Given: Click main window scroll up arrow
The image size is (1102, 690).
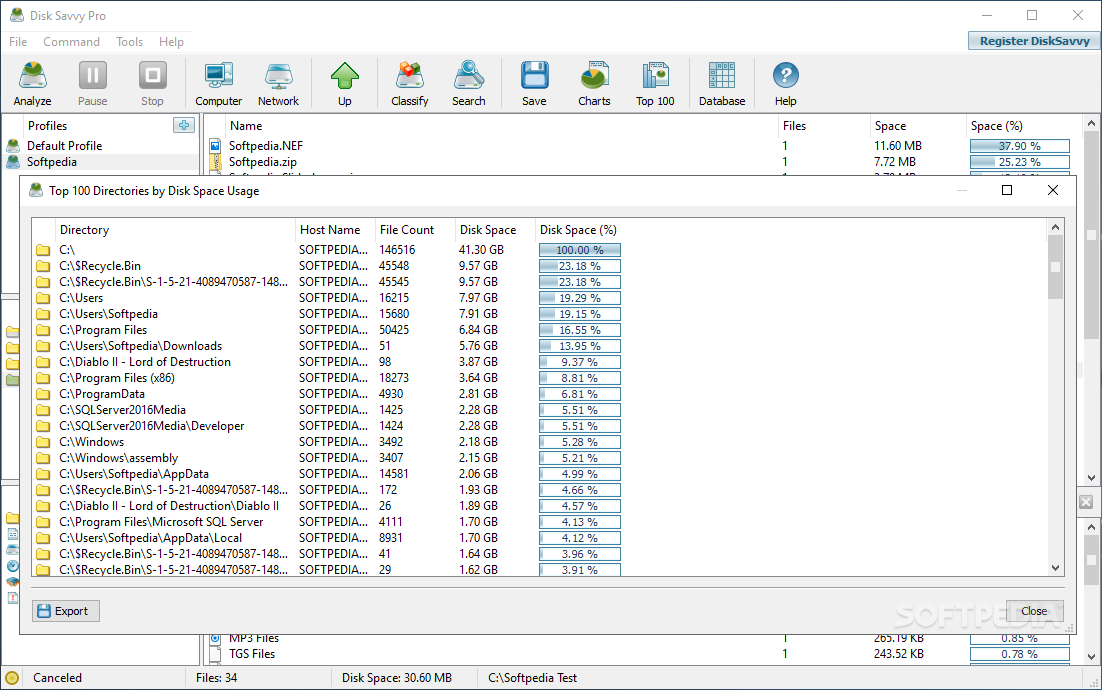Looking at the screenshot, I should pyautogui.click(x=1091, y=124).
